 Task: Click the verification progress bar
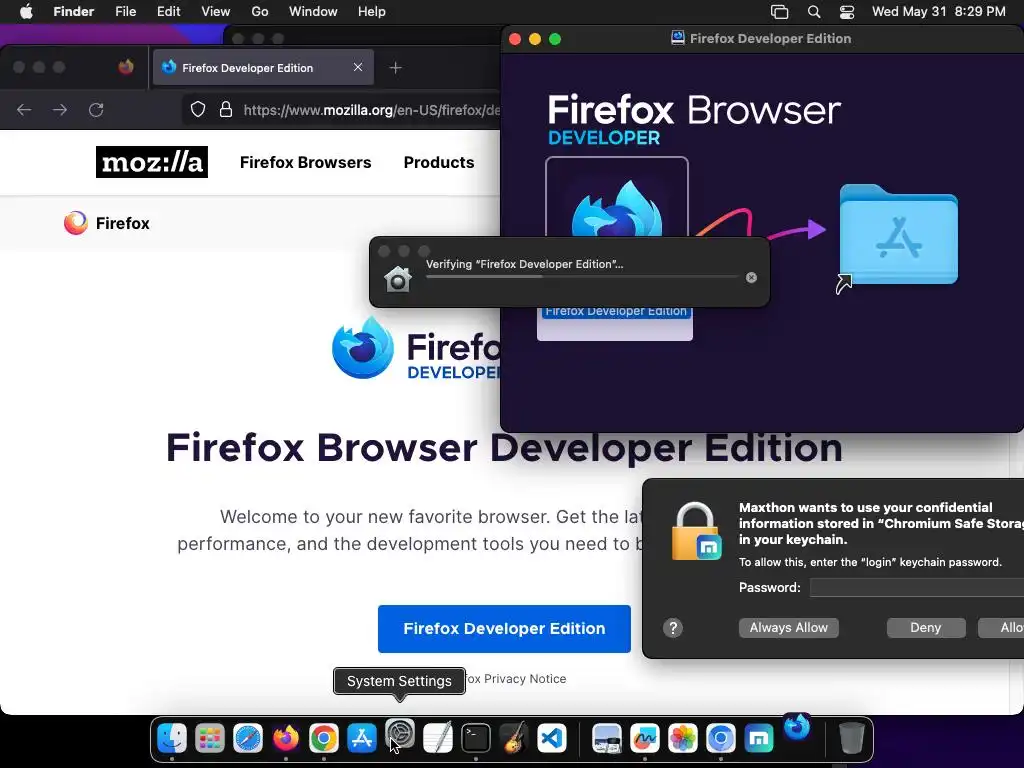[582, 277]
